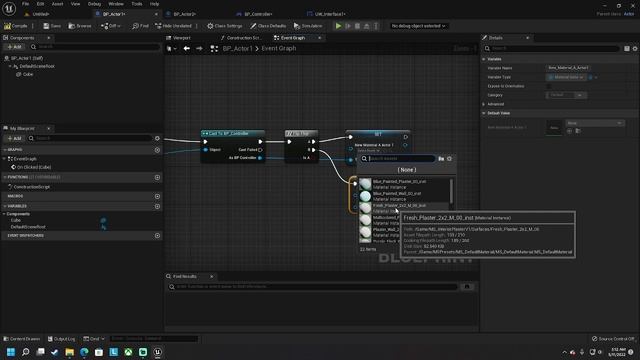Click the Compile toolbar button
640x360 pixels.
point(16,26)
